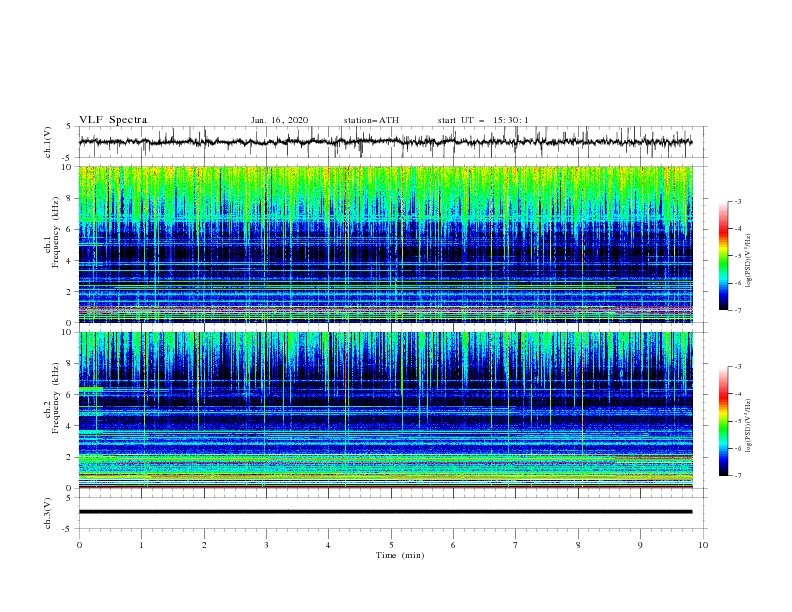The width and height of the screenshot is (792, 612).
Task: Click the "VLF Spectra" plot title
Action: (x=113, y=120)
